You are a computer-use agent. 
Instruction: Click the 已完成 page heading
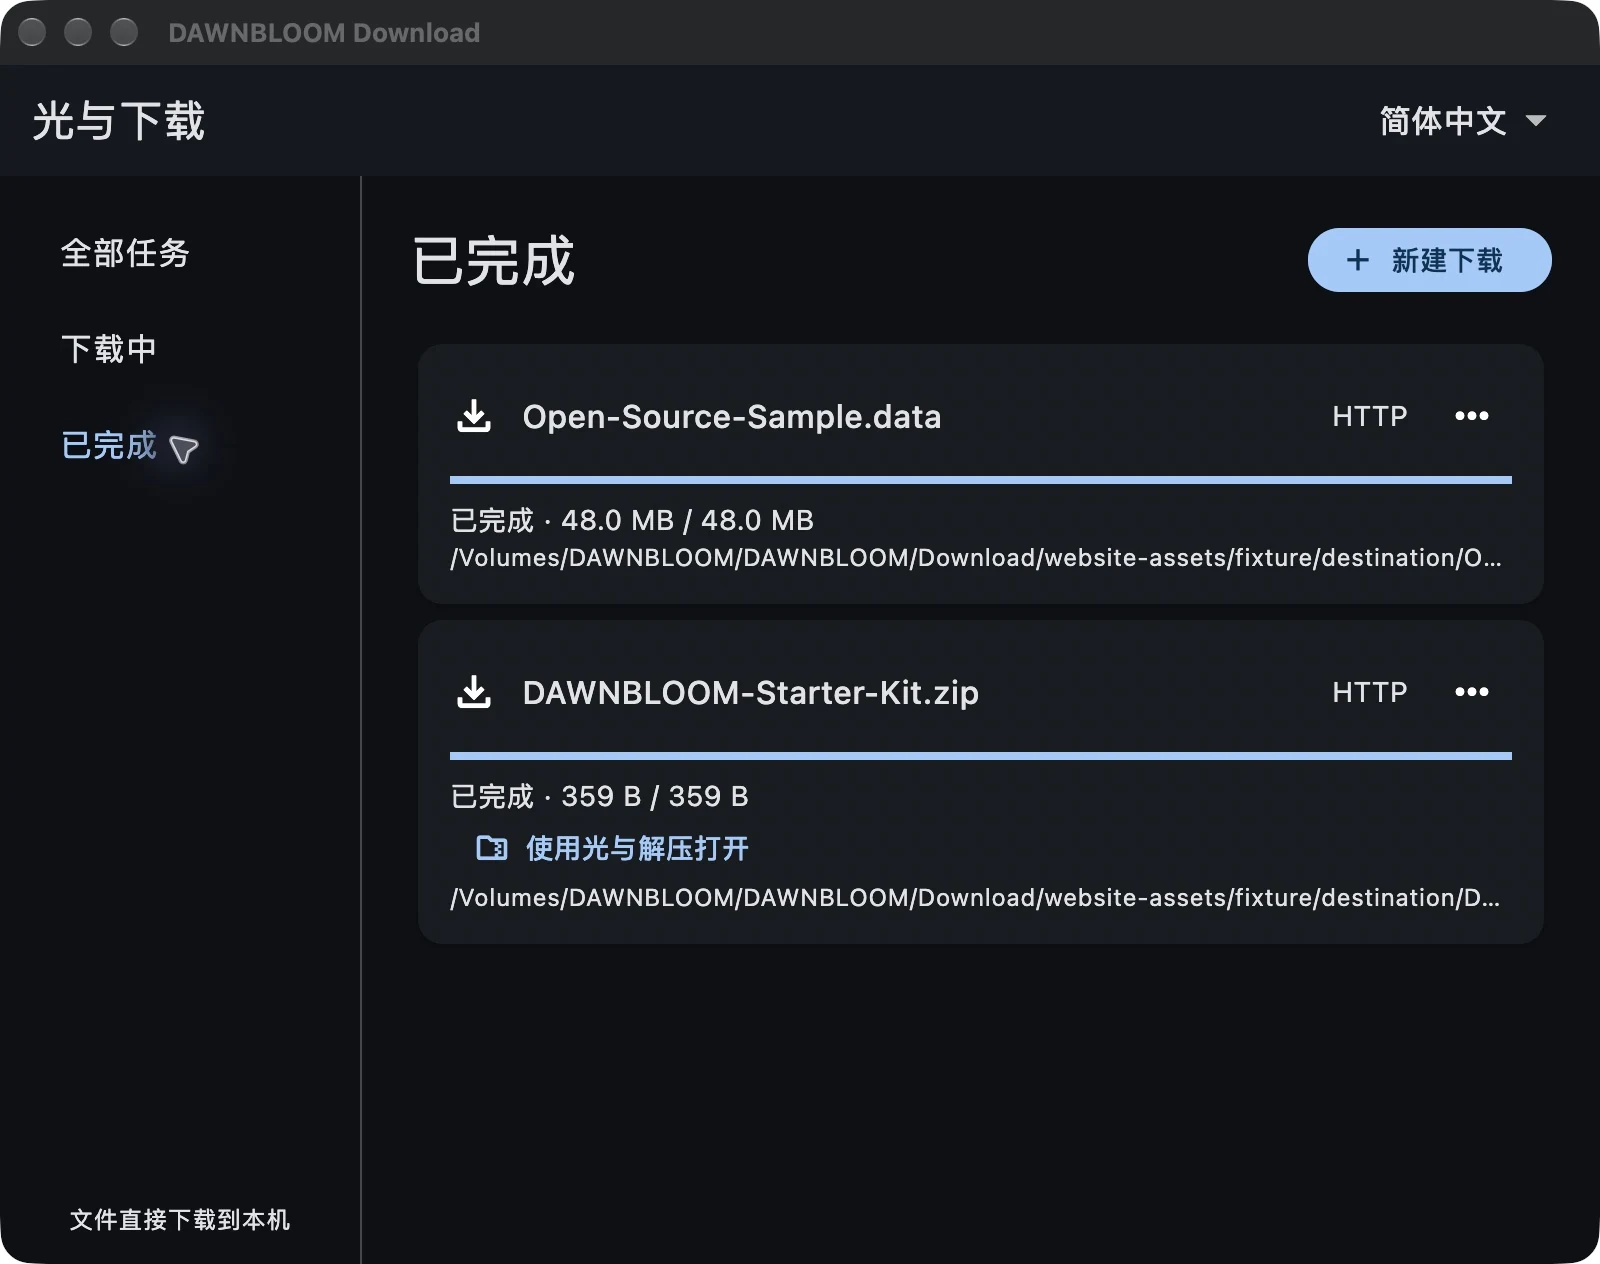coord(494,261)
